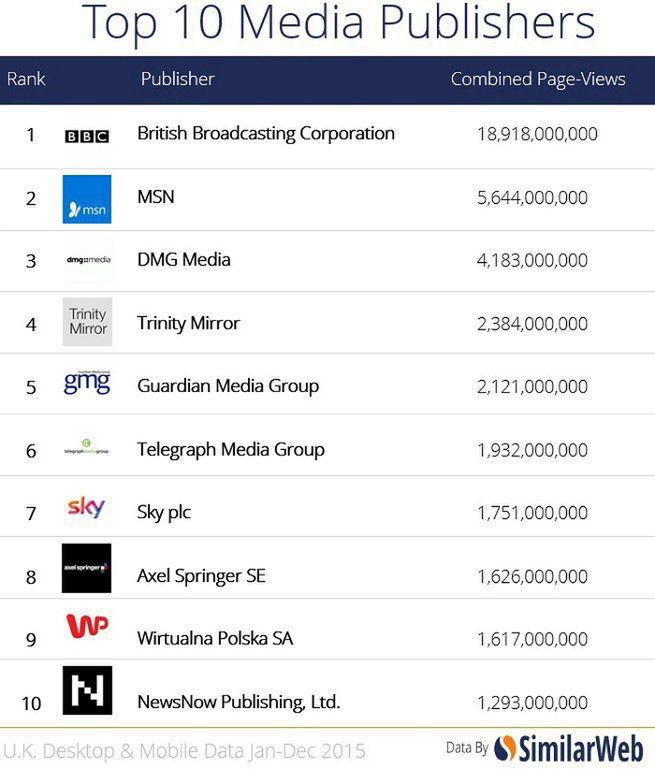This screenshot has height=769, width=655.
Task: Click the BBC logo icon
Action: pos(86,136)
